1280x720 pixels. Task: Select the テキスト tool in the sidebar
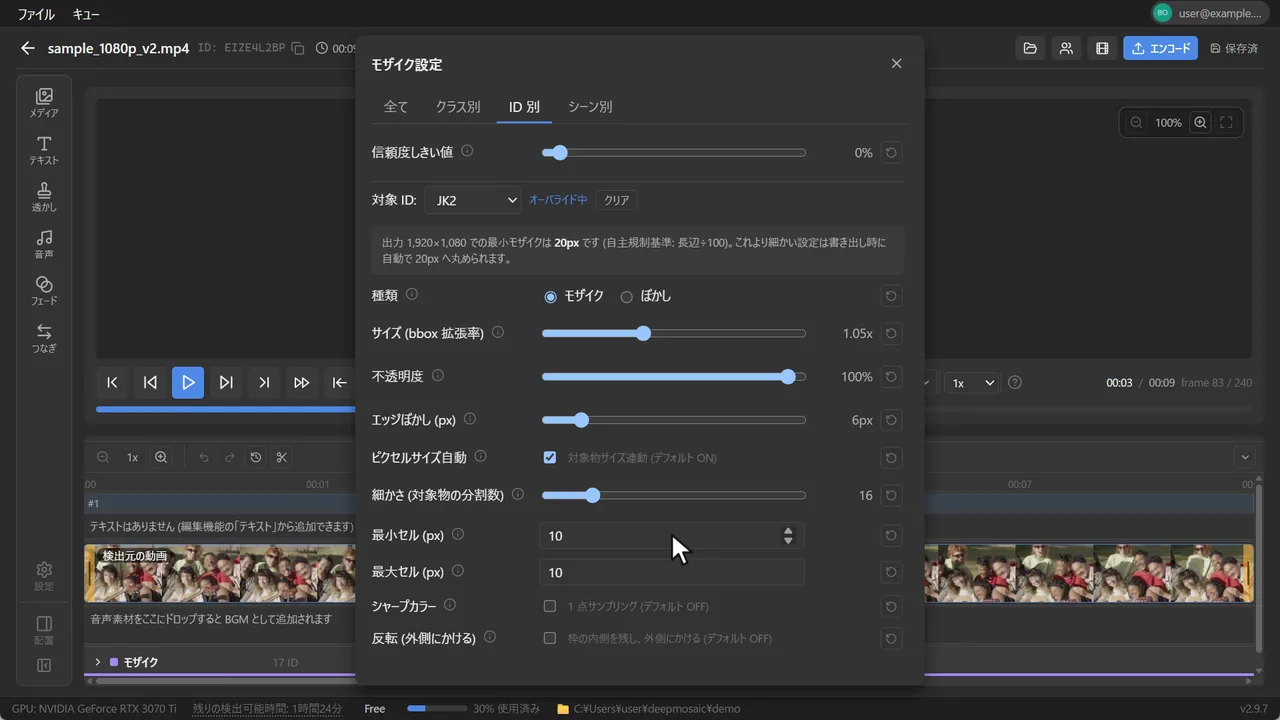point(44,150)
